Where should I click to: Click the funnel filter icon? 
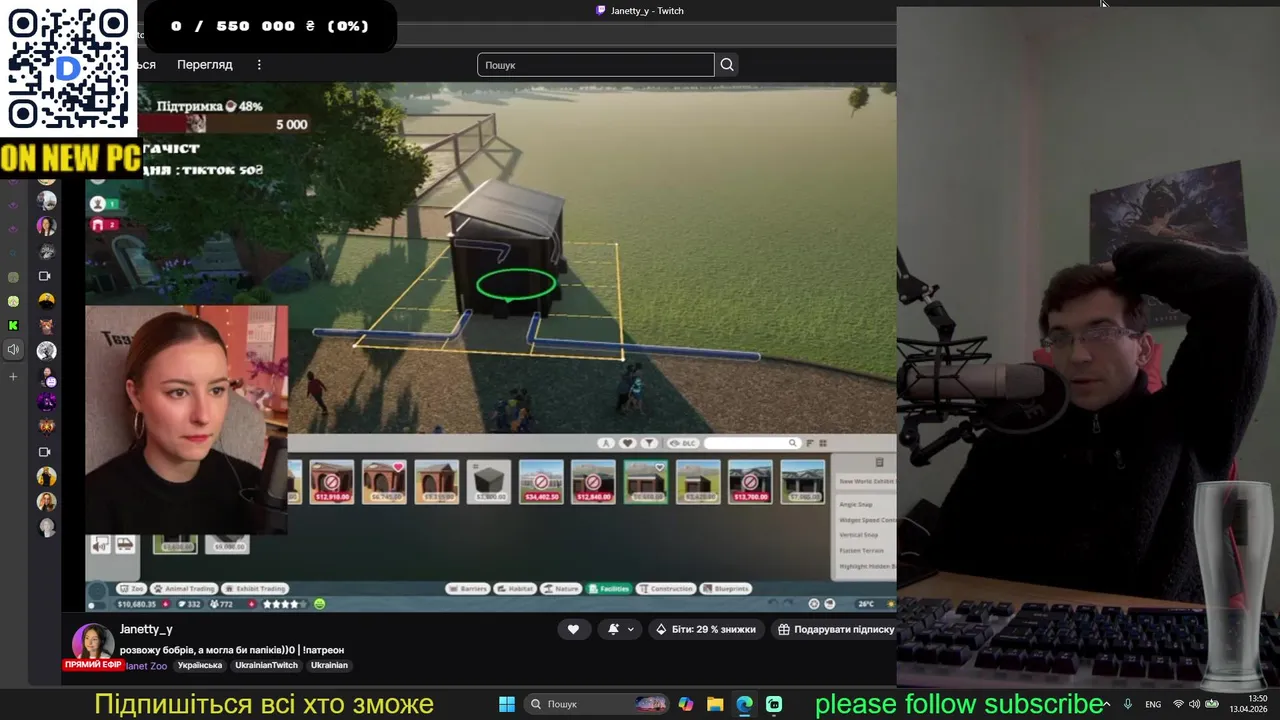coord(649,443)
